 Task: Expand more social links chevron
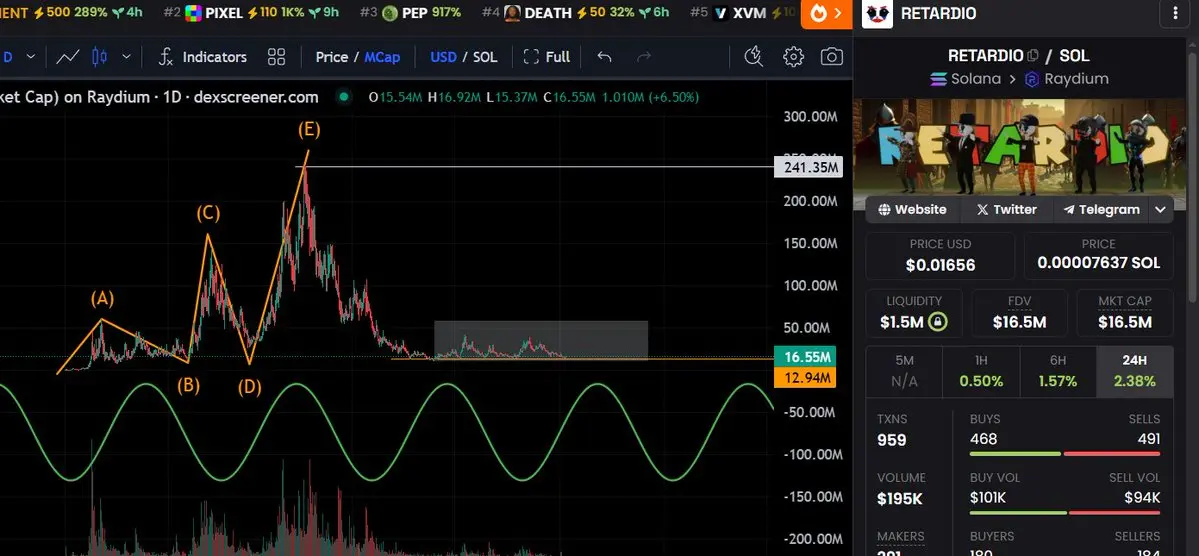click(x=1161, y=210)
